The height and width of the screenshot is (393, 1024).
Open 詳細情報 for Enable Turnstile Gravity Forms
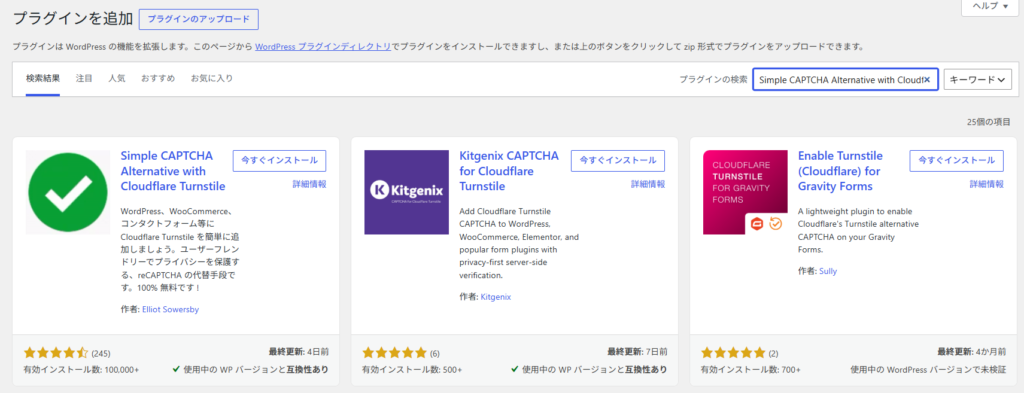987,184
